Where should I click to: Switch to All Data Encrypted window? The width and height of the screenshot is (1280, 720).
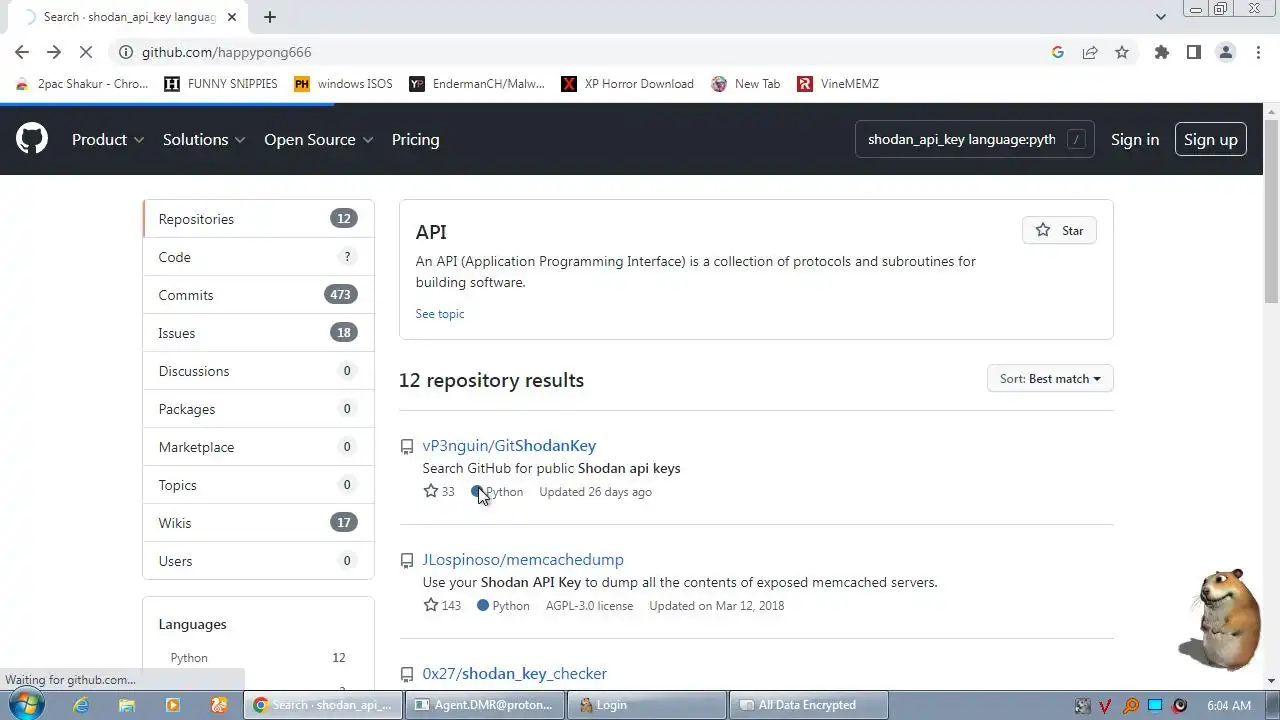pos(808,705)
